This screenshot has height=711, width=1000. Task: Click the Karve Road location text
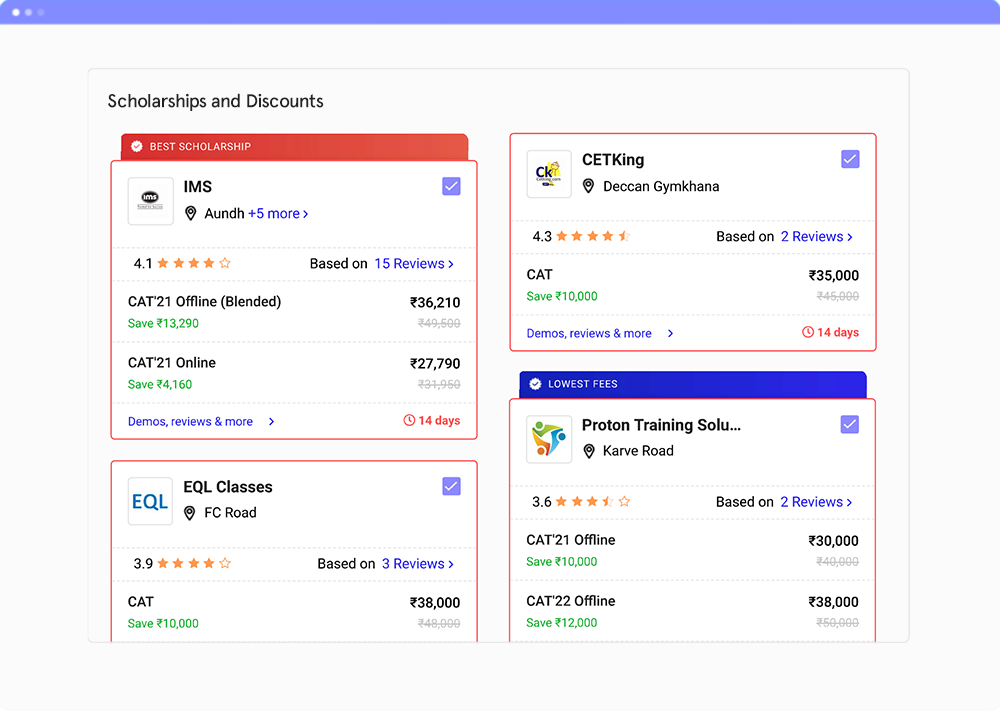coord(638,451)
